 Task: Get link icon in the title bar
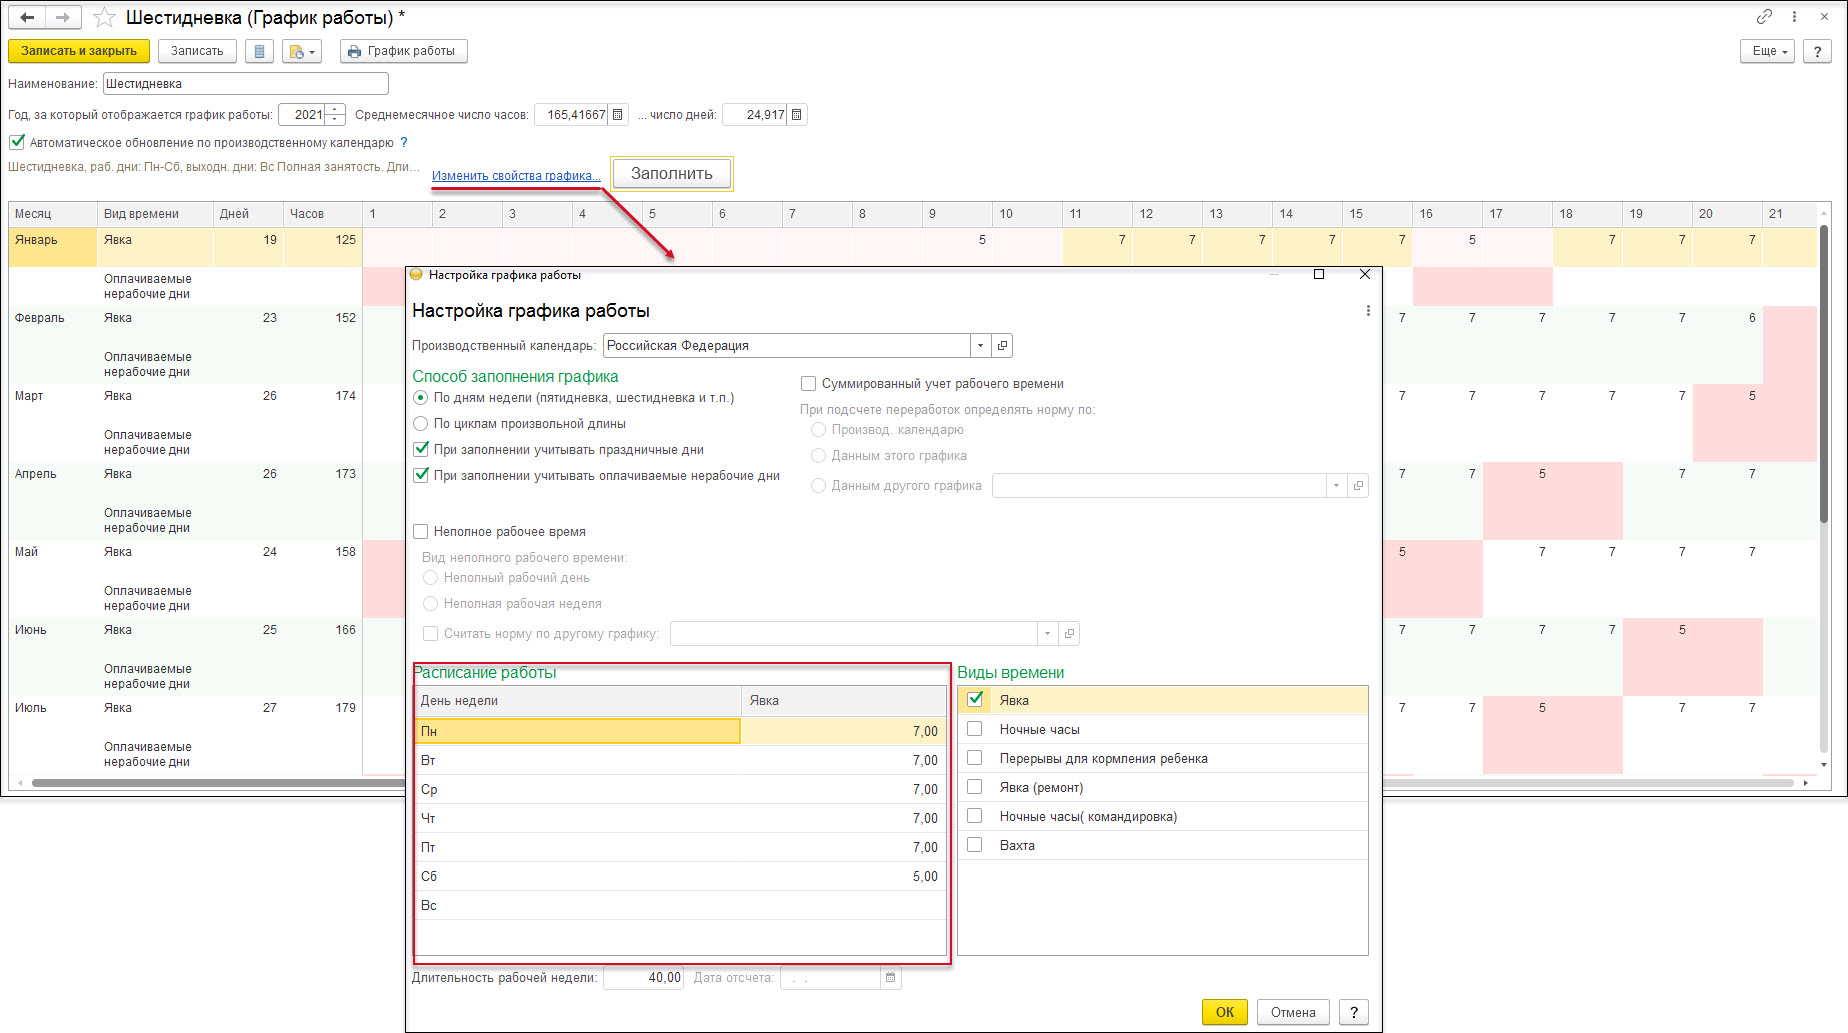point(1764,16)
